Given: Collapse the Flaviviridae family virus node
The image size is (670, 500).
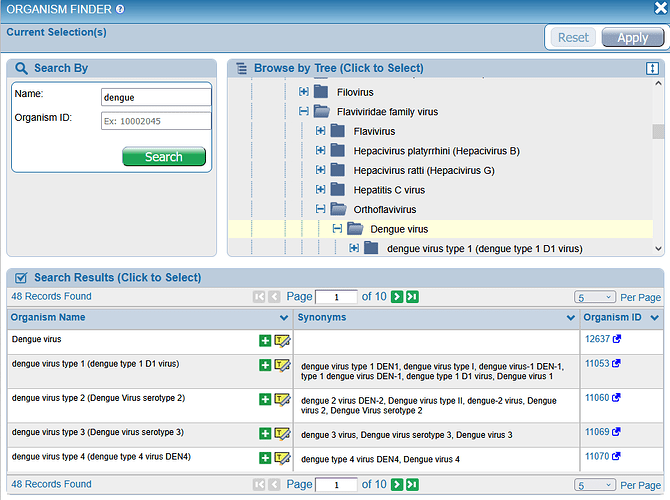Looking at the screenshot, I should (x=304, y=112).
